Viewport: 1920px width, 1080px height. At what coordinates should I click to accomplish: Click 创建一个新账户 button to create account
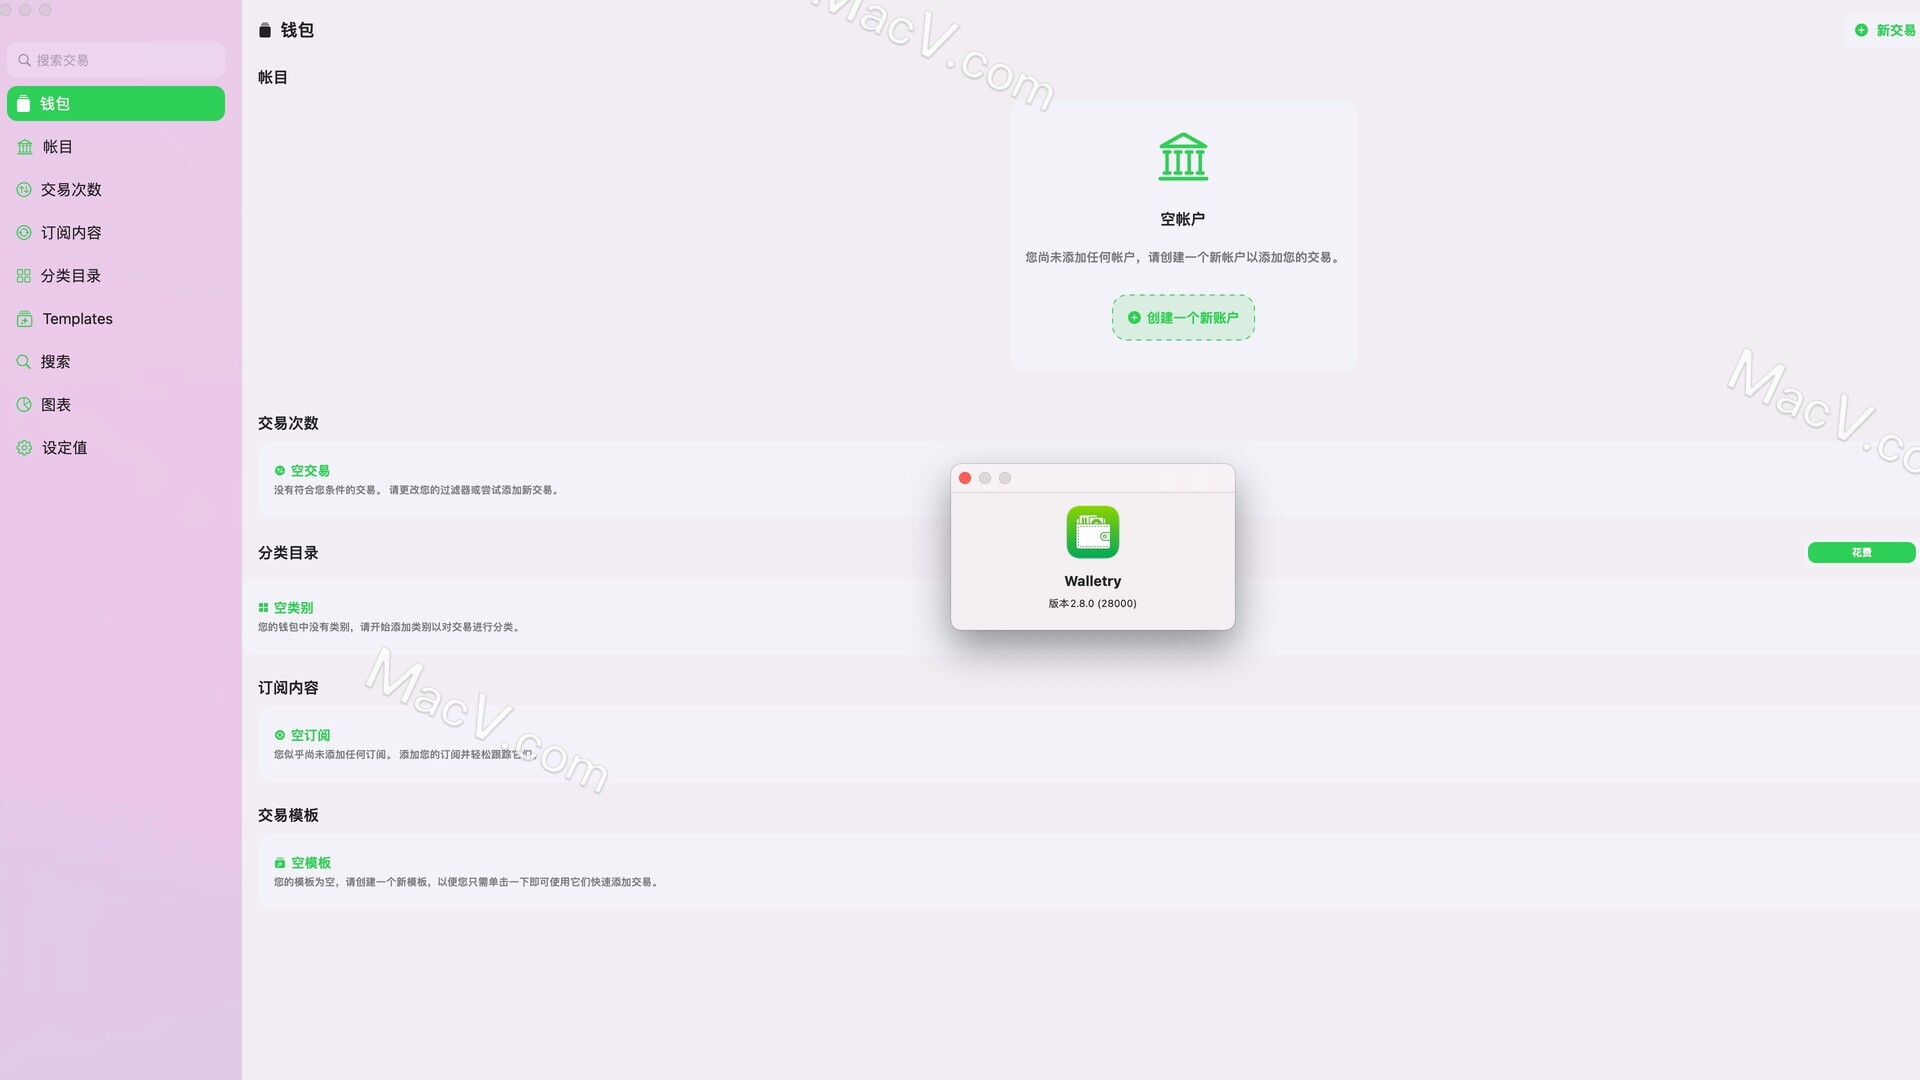pos(1183,316)
